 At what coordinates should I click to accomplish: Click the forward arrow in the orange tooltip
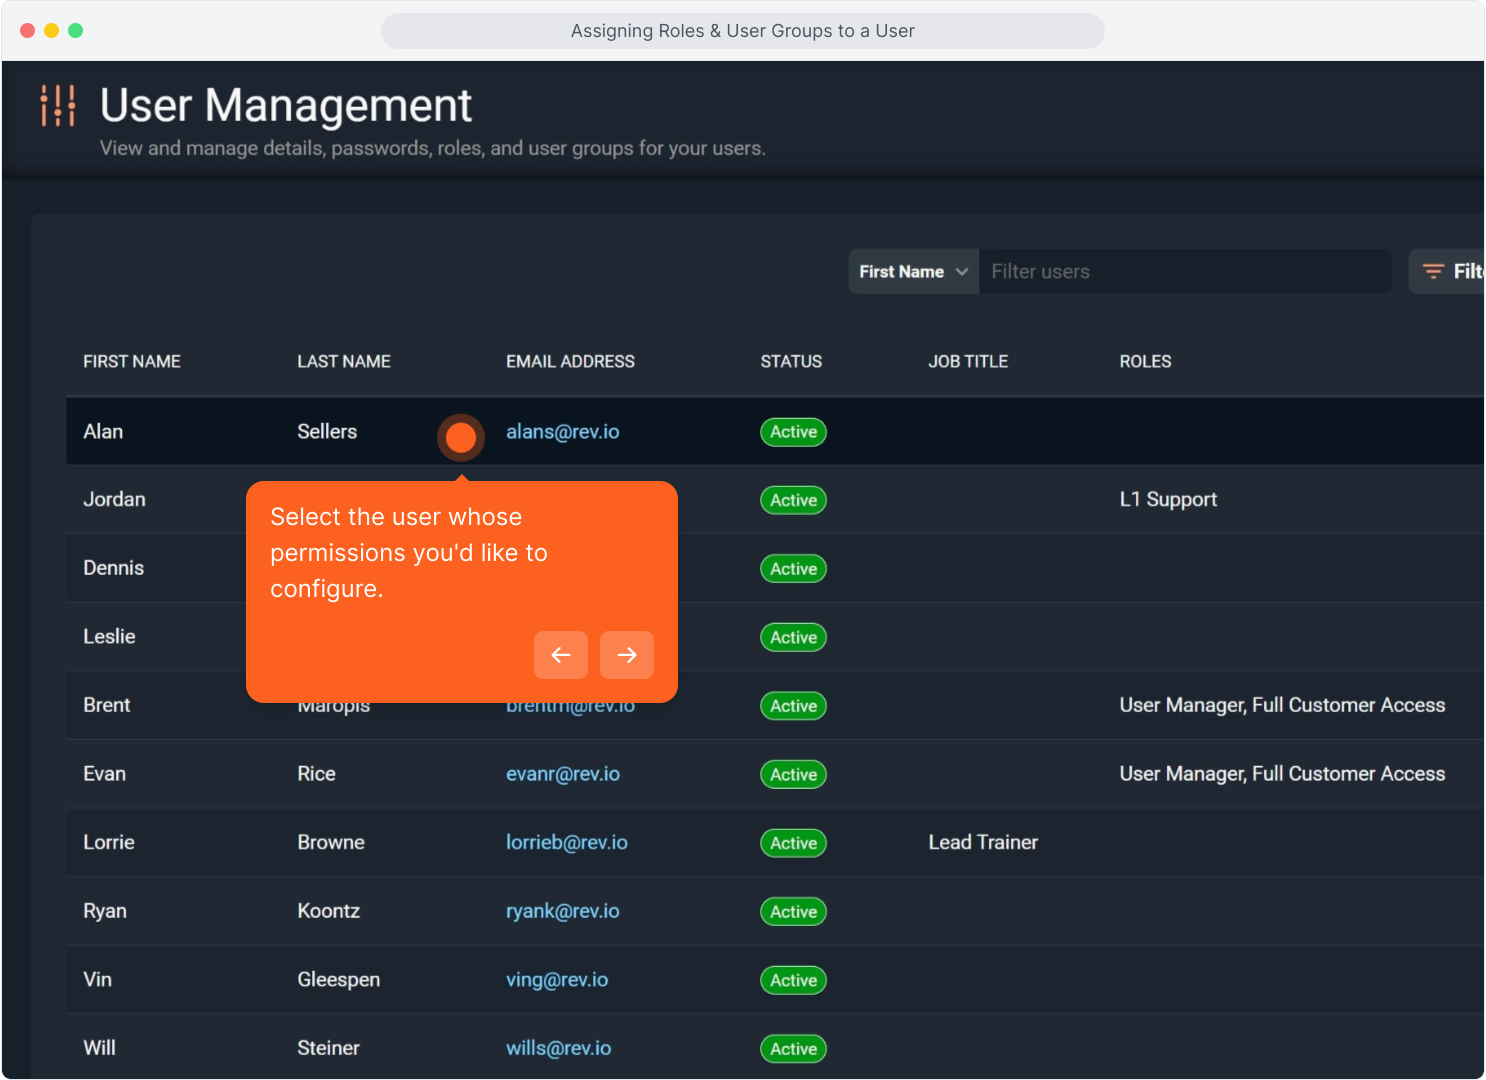627,655
